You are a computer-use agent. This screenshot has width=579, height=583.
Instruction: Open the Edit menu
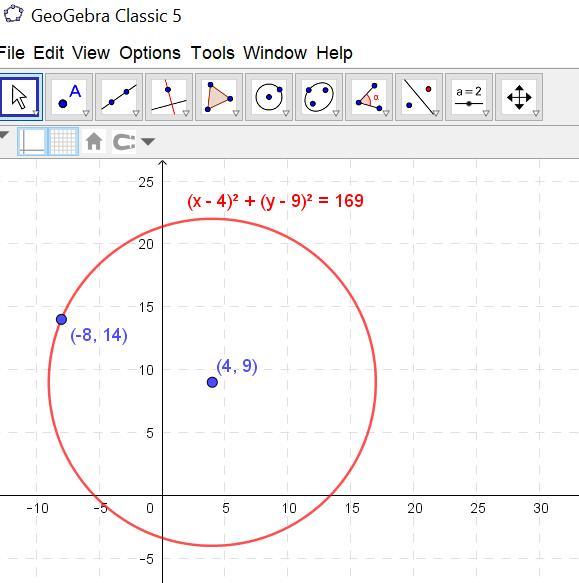pos(49,53)
